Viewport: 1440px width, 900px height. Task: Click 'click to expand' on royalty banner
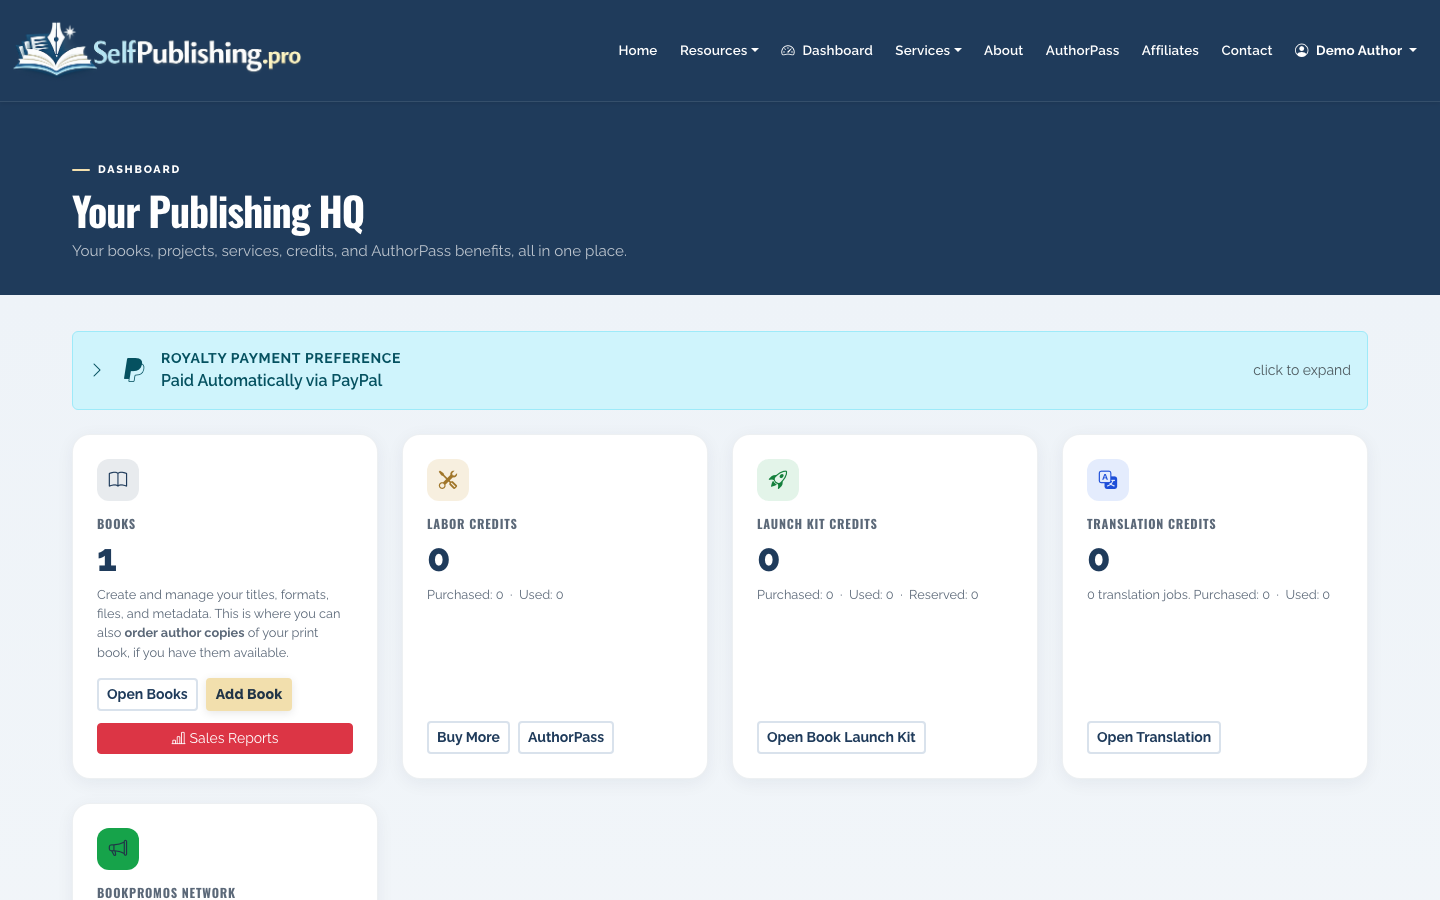click(1302, 370)
